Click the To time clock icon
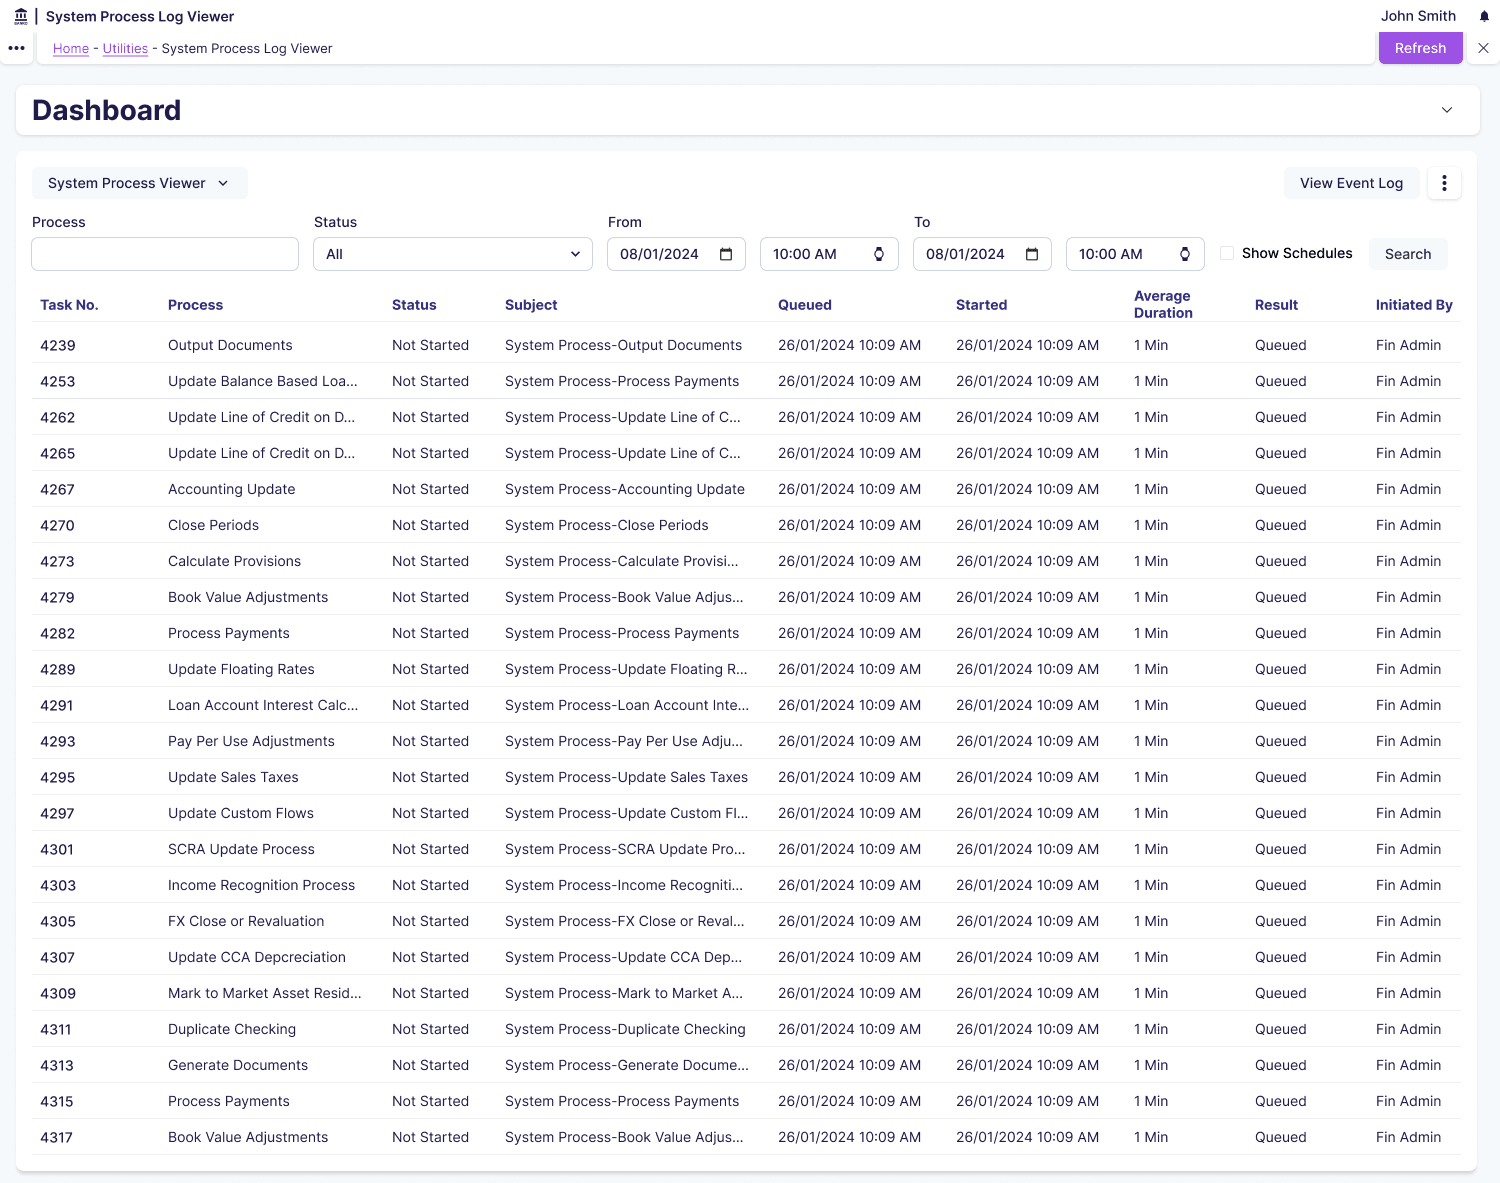 (x=1185, y=254)
